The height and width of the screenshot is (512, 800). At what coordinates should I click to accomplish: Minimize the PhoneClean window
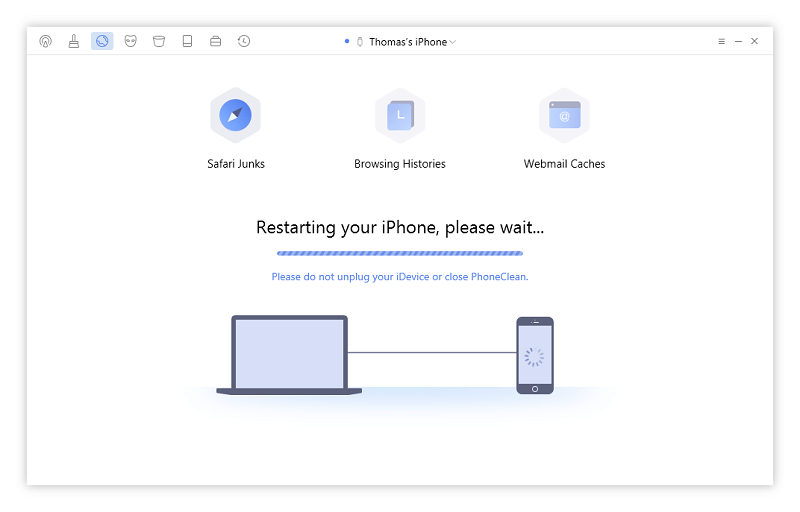(738, 41)
